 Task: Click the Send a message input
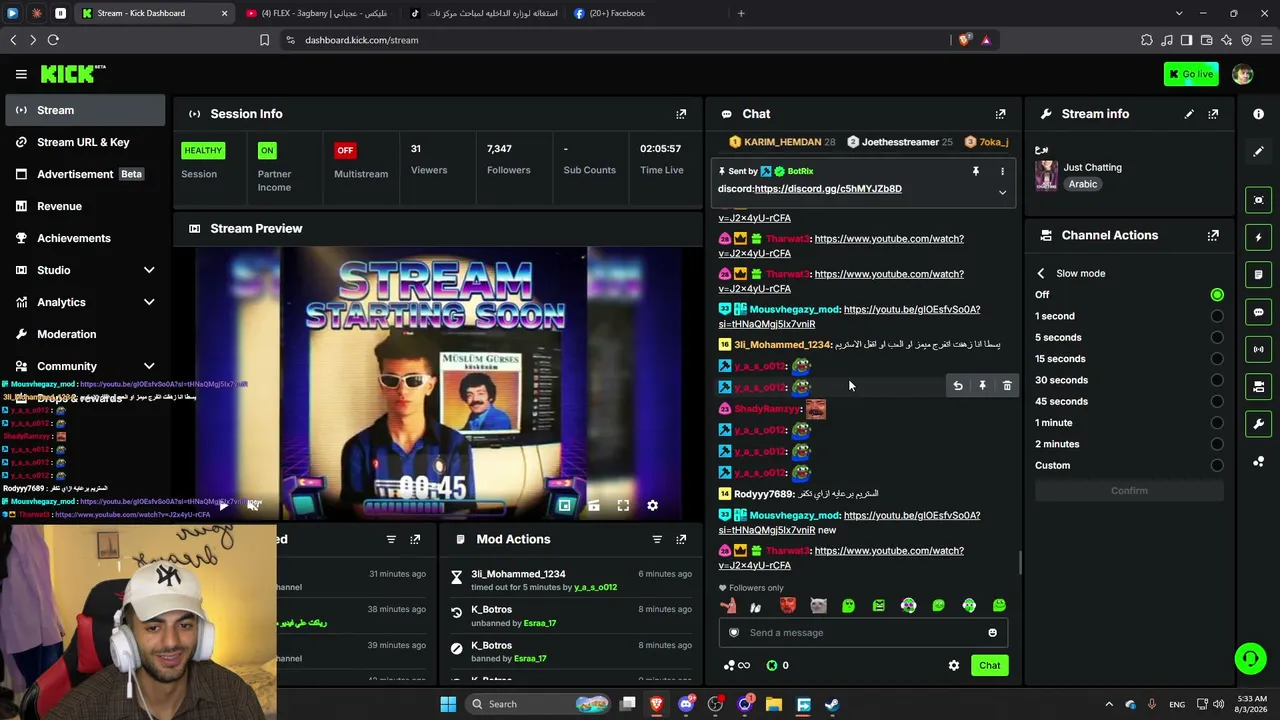click(862, 632)
